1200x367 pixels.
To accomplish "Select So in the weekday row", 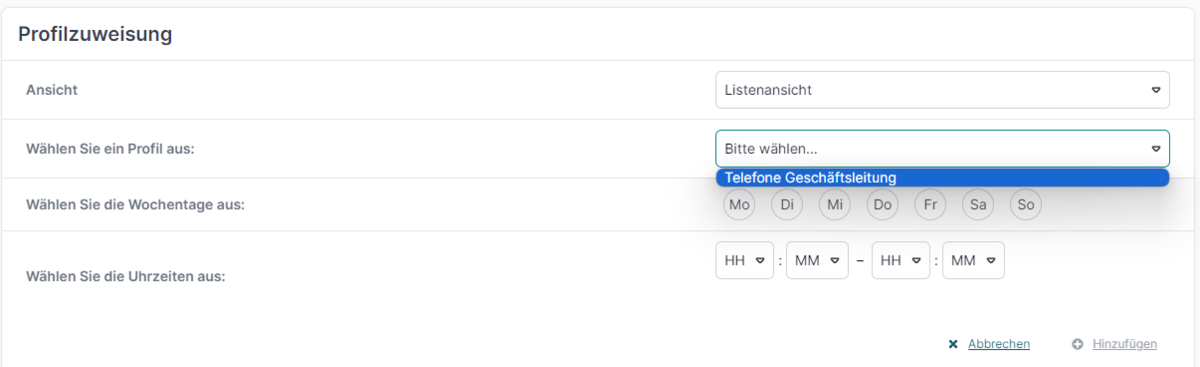I will 1026,205.
